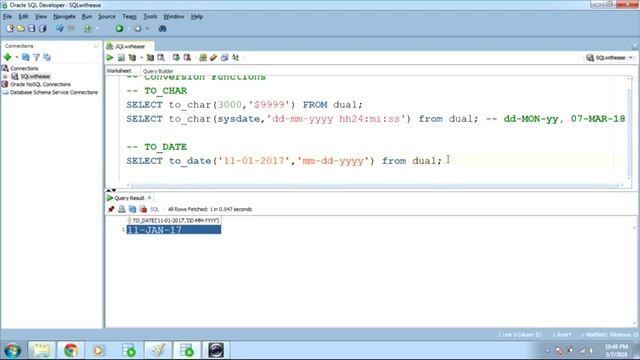Click the Save All icon in main toolbar
Viewport: 640px width, 360px height.
coord(42,29)
